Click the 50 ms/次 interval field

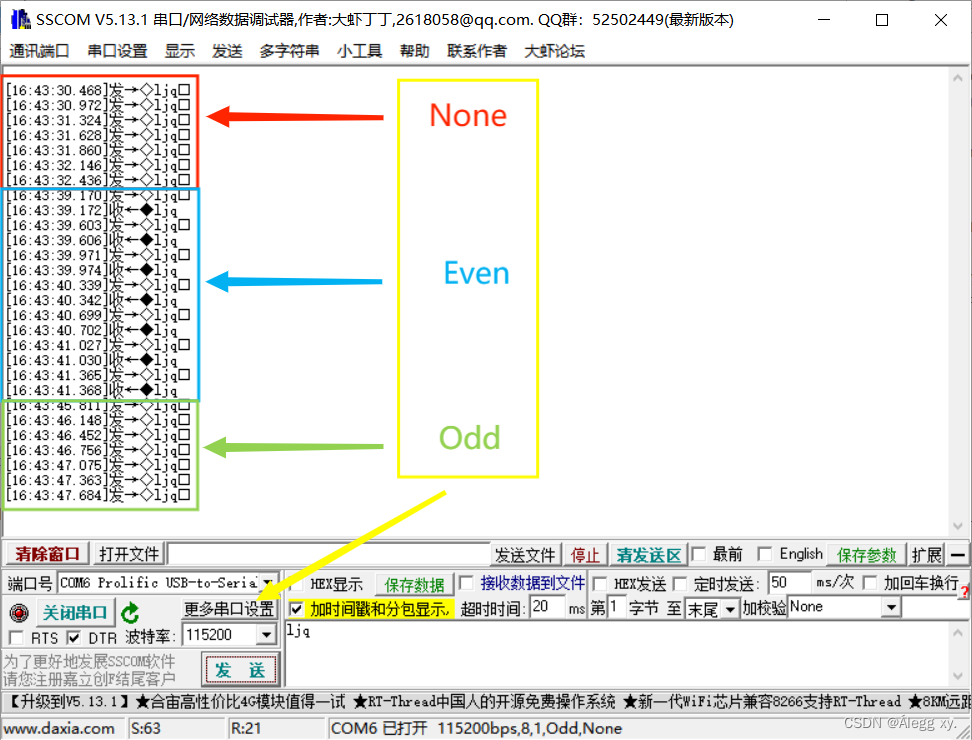click(x=789, y=583)
